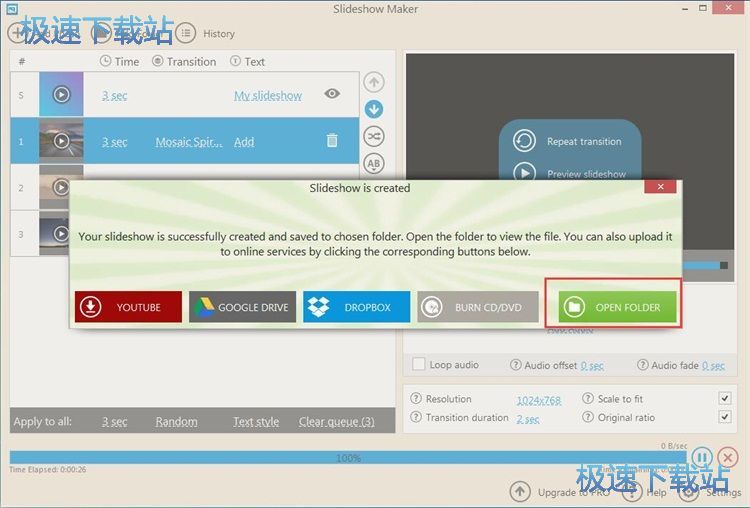This screenshot has height=508, width=750.
Task: Upload slideshow to Google Drive
Action: 243,307
